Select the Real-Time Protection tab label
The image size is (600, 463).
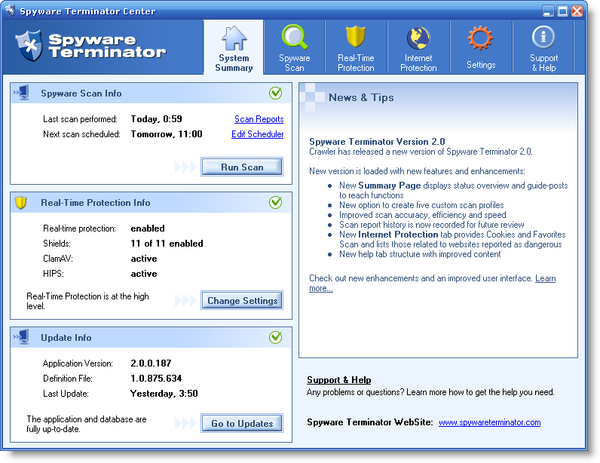(355, 63)
